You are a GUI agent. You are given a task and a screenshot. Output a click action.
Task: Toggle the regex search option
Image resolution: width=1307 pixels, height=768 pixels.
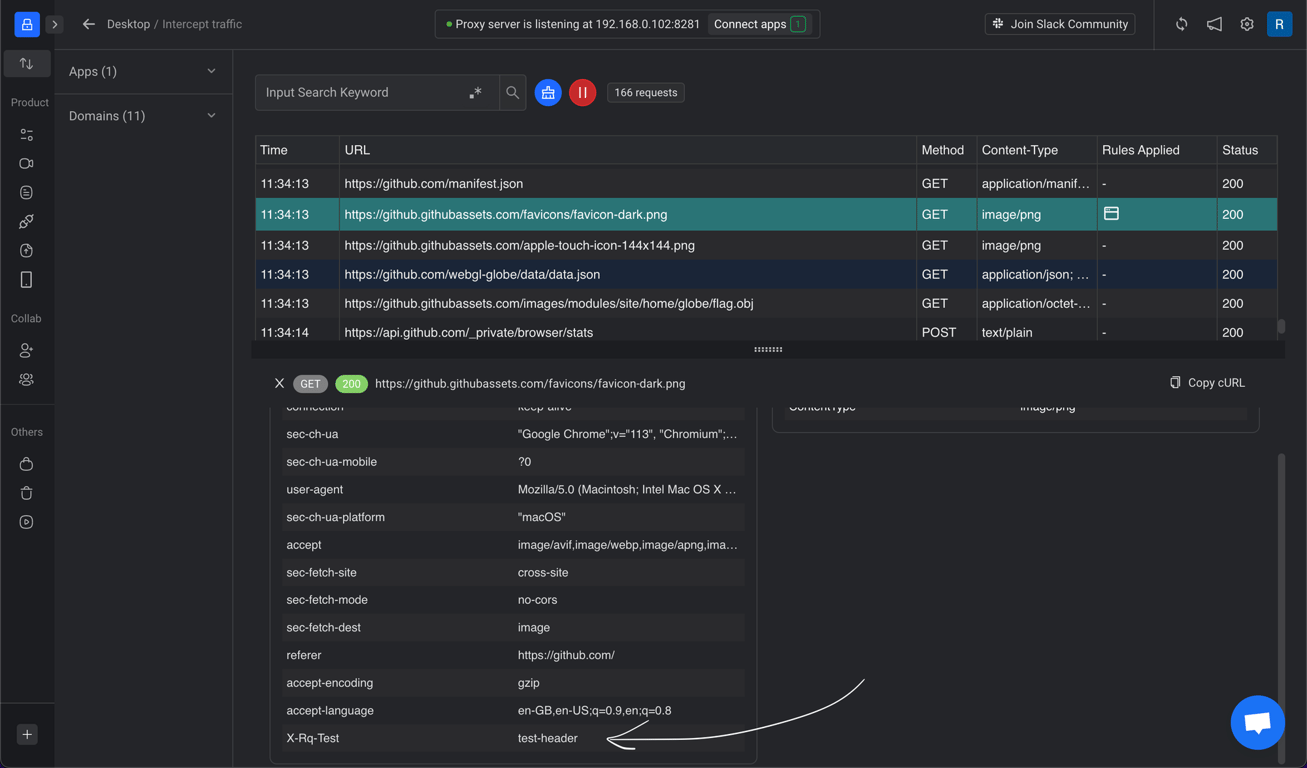tap(476, 93)
